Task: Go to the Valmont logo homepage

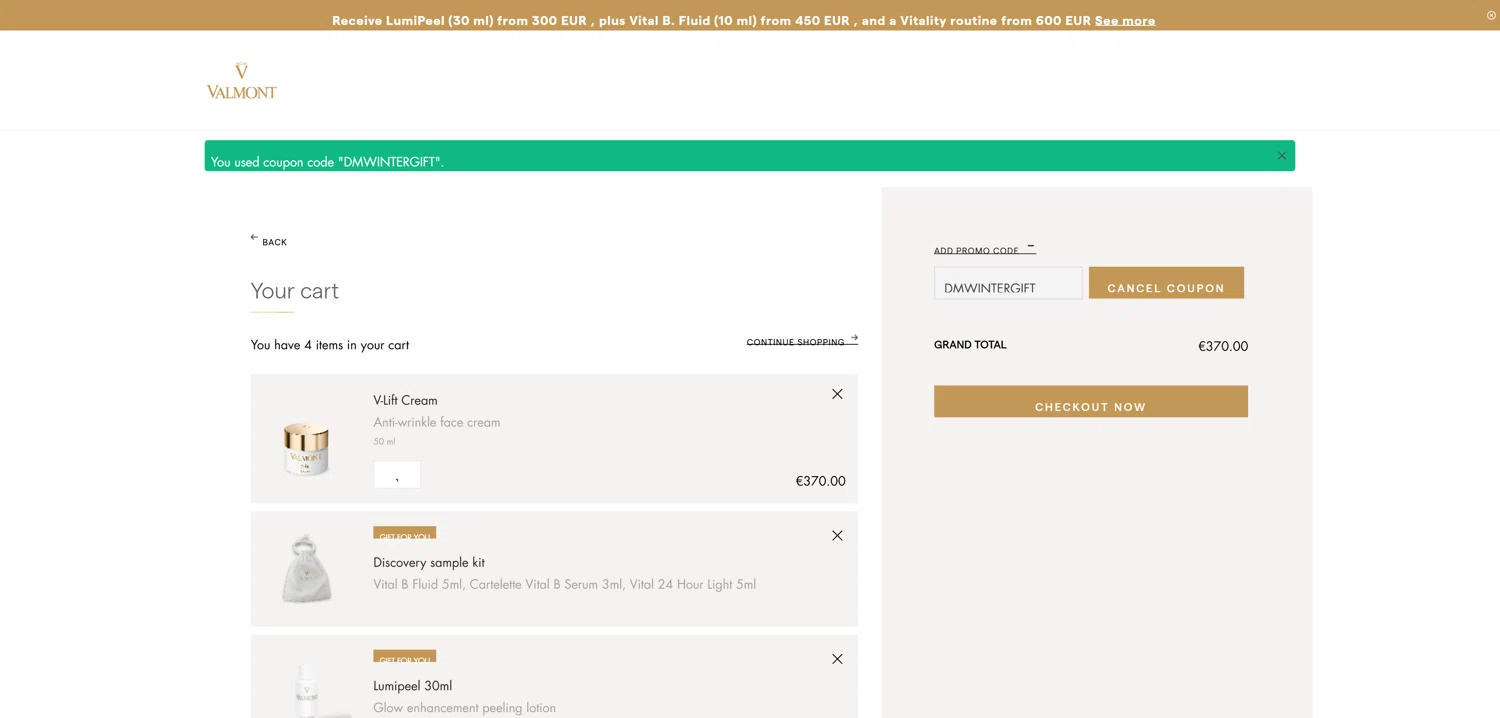Action: pyautogui.click(x=241, y=81)
